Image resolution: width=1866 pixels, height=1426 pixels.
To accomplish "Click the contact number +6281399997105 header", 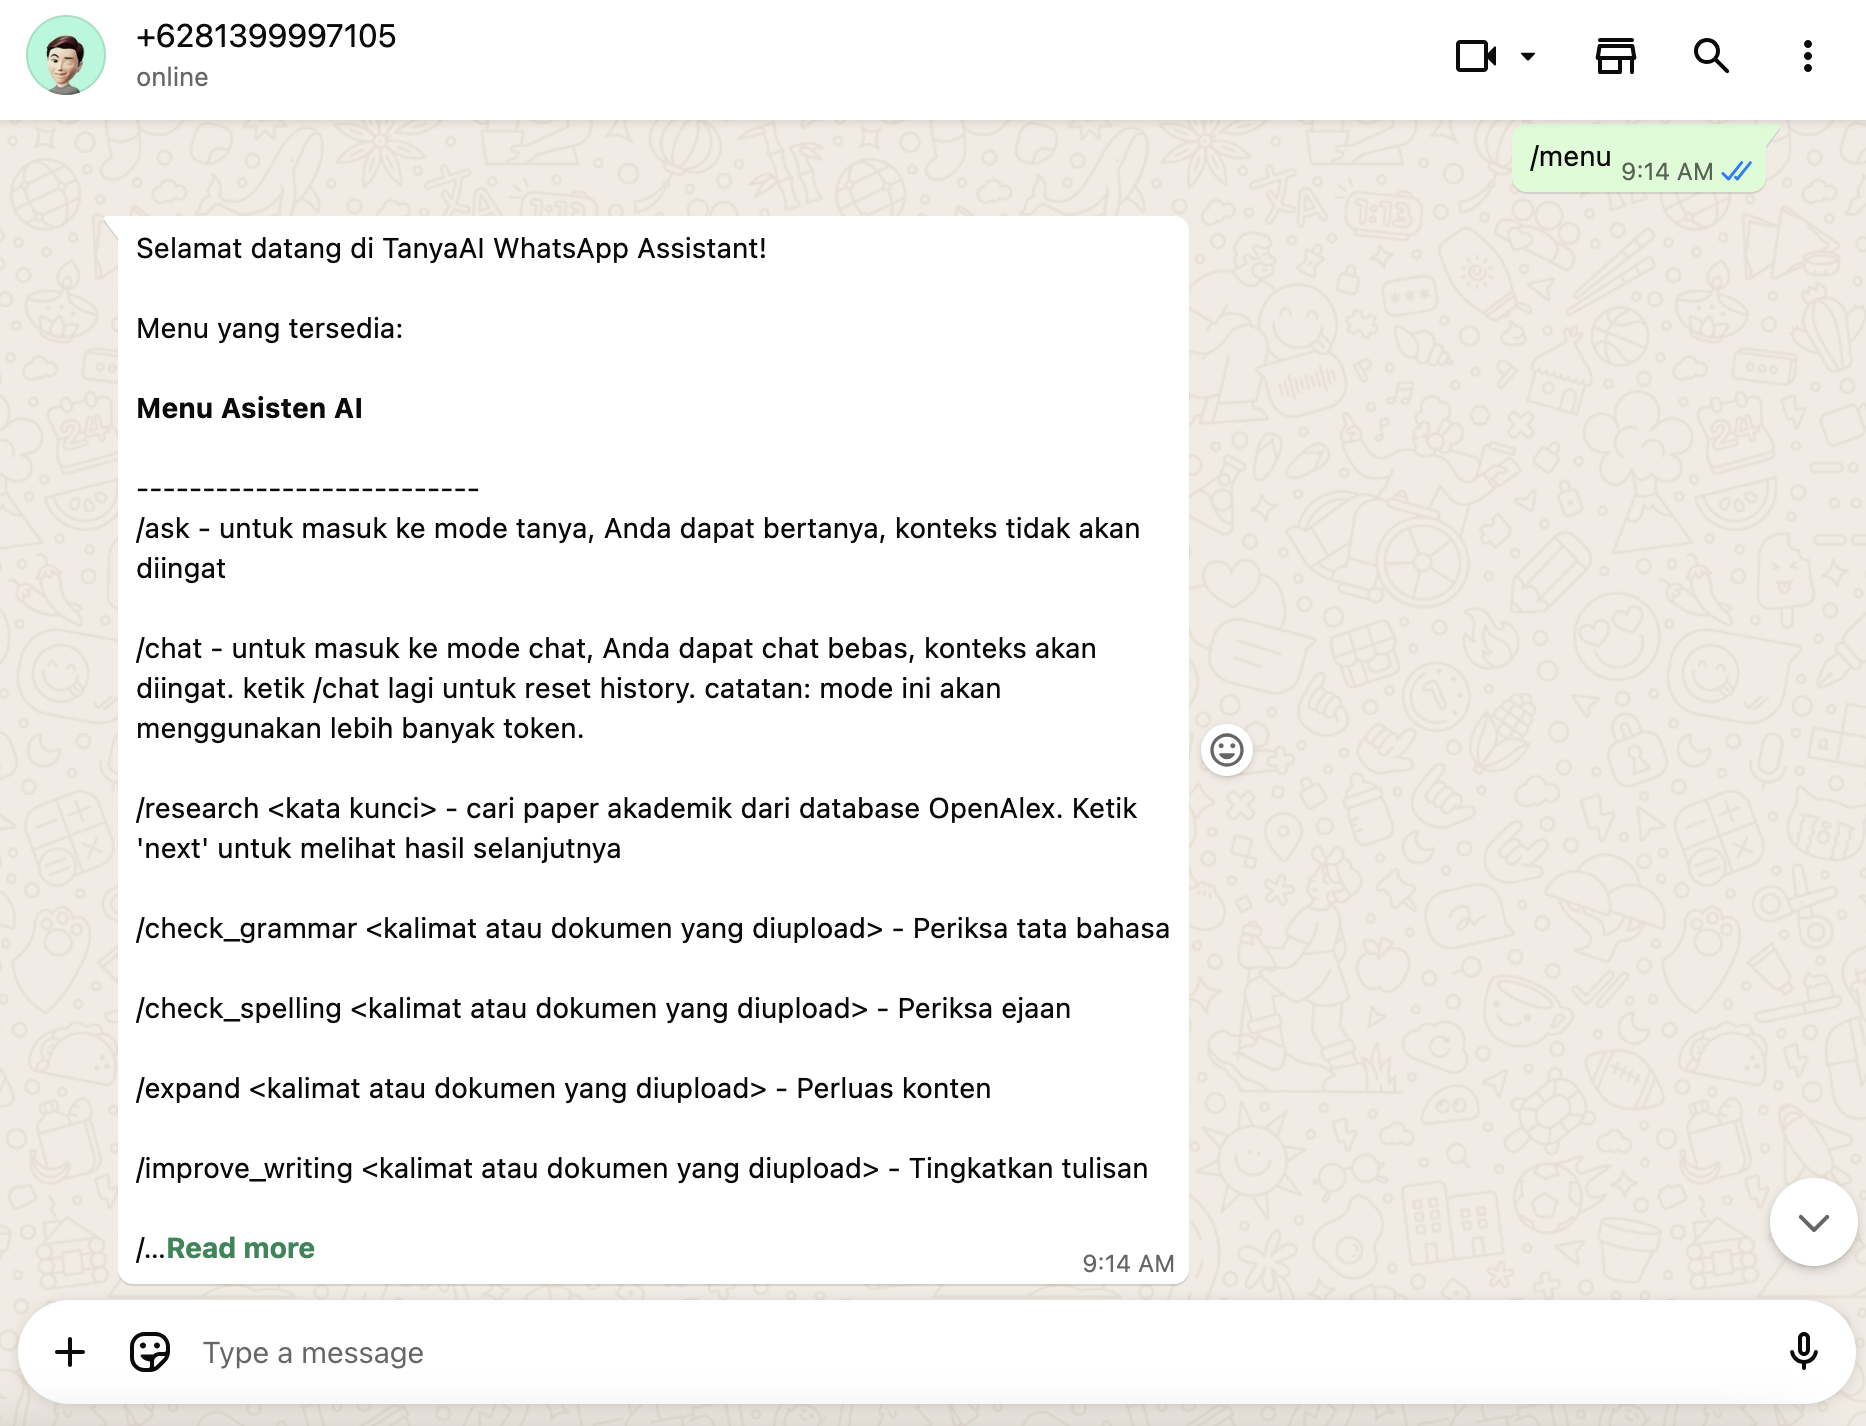I will (266, 36).
